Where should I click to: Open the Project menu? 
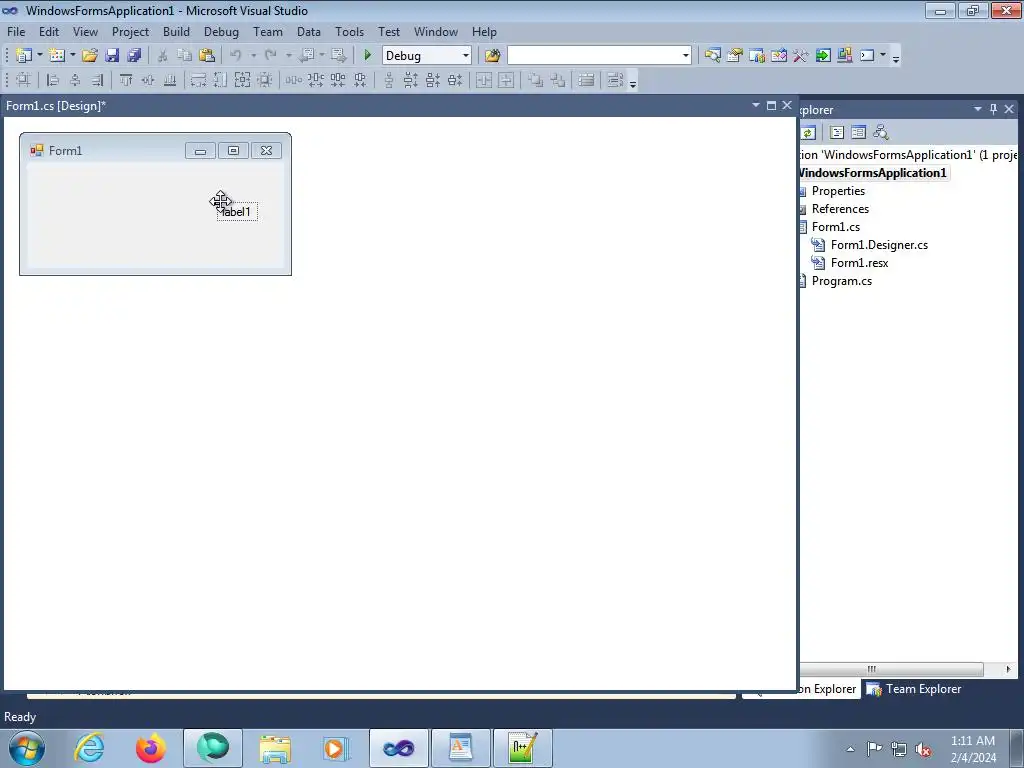tap(130, 31)
